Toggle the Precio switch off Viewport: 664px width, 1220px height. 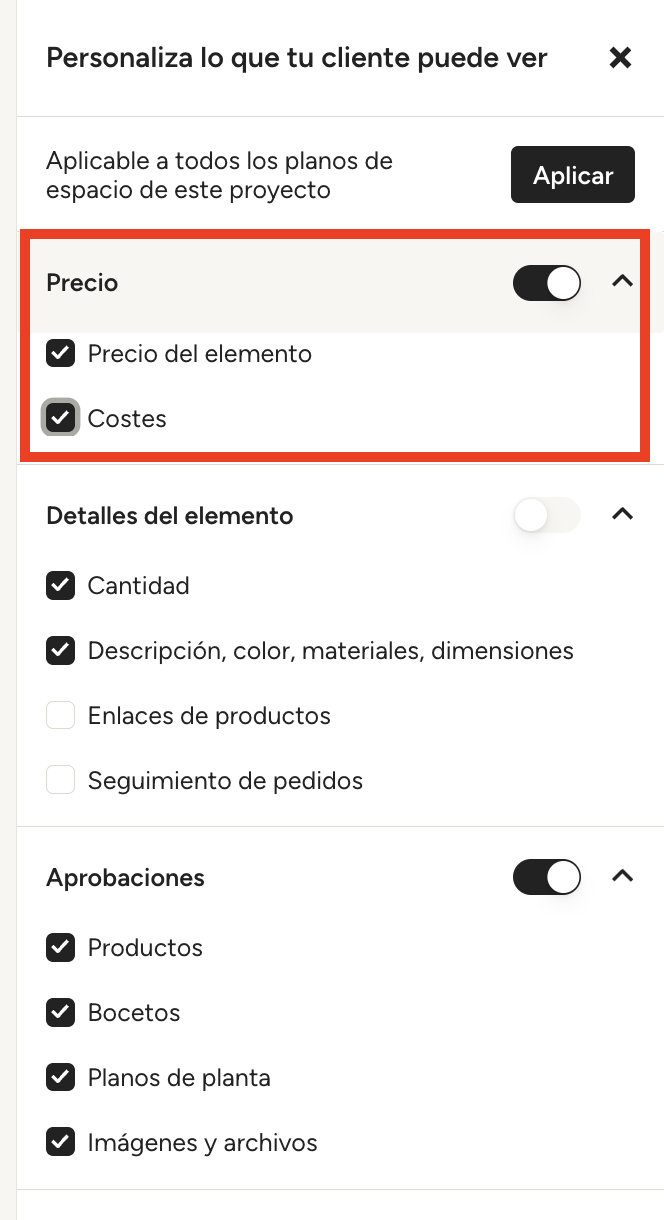coord(546,283)
